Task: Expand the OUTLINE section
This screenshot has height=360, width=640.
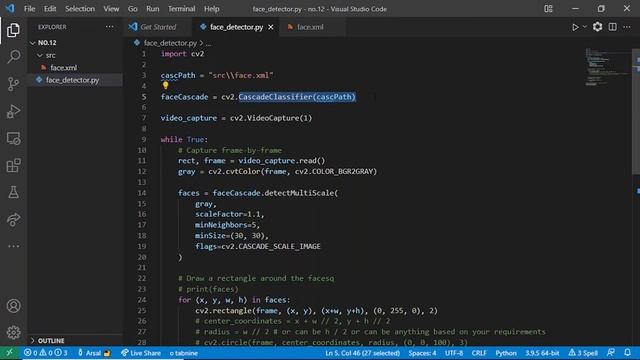Action: point(75,340)
